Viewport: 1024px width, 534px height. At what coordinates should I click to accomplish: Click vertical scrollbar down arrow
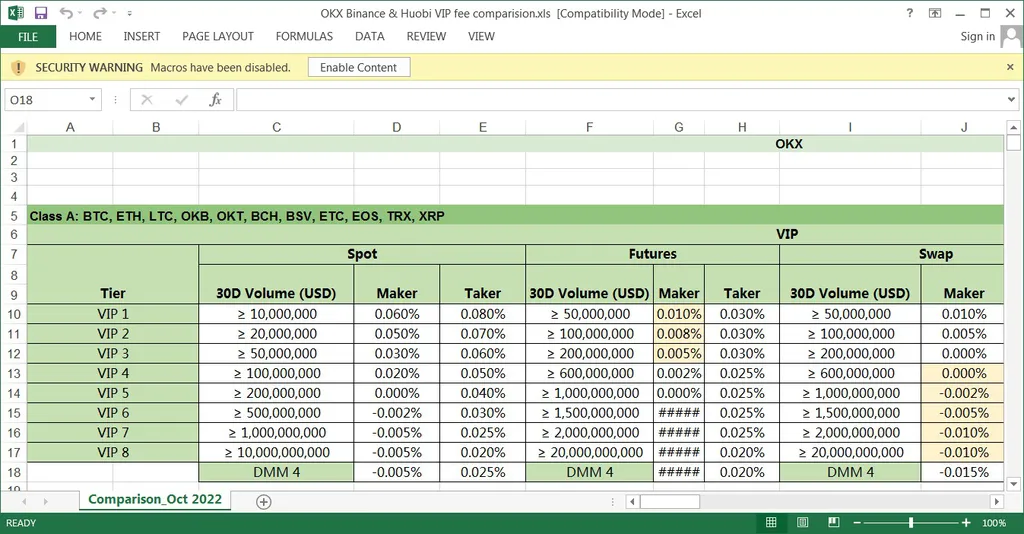[x=1013, y=484]
